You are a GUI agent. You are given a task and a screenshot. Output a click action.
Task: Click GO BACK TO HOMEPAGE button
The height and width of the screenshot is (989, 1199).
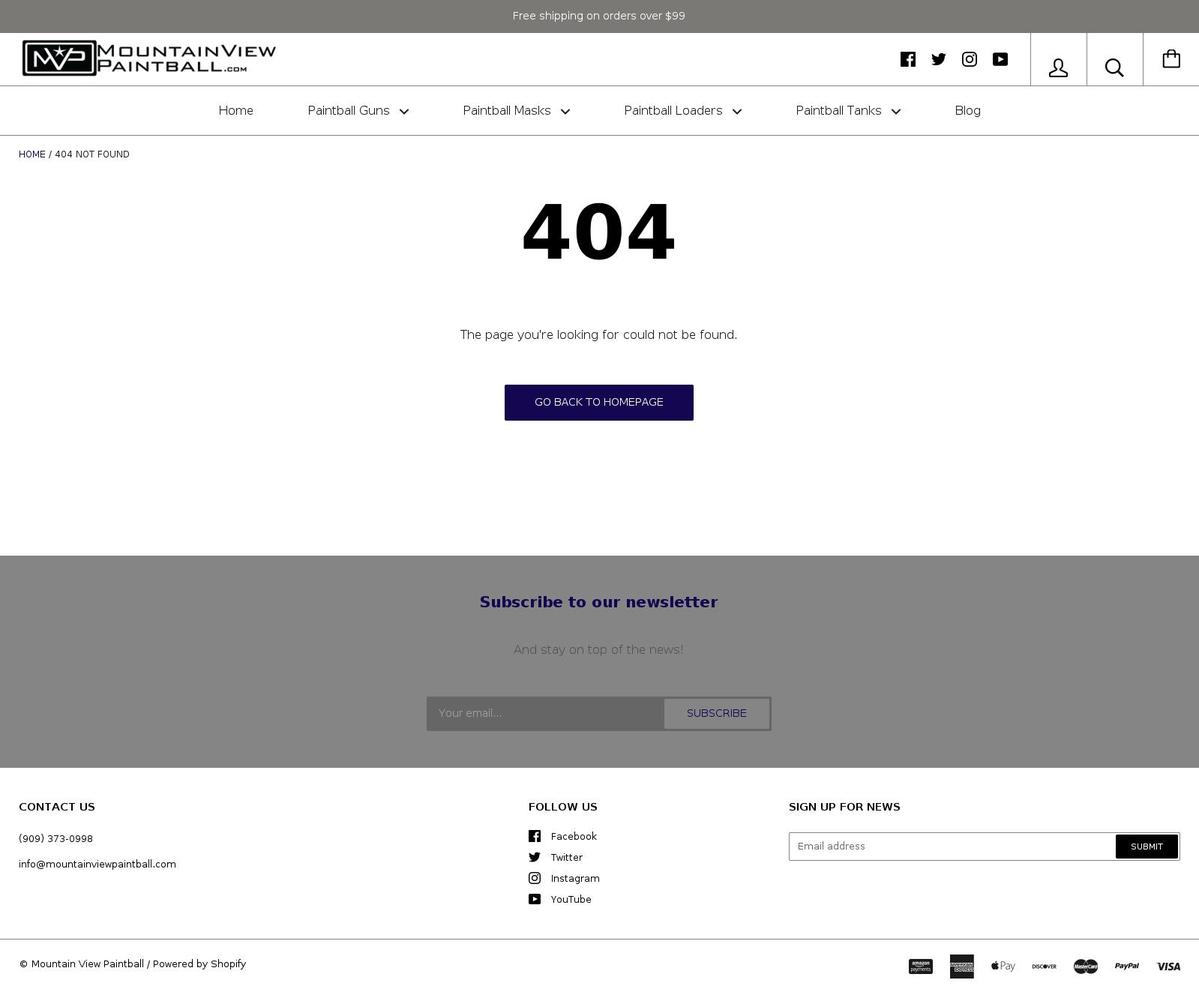(x=599, y=402)
